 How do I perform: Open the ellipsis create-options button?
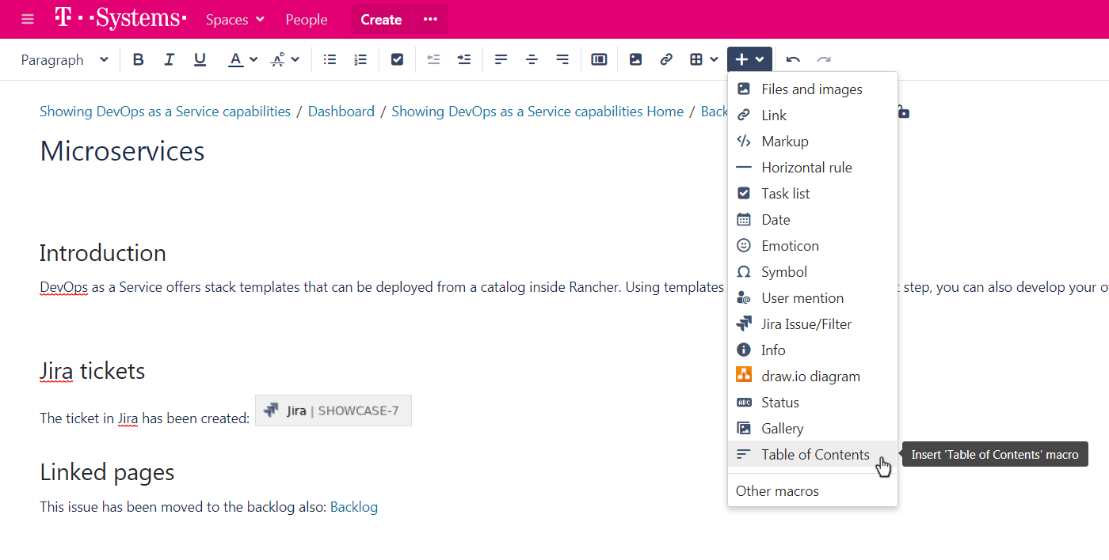(x=430, y=20)
